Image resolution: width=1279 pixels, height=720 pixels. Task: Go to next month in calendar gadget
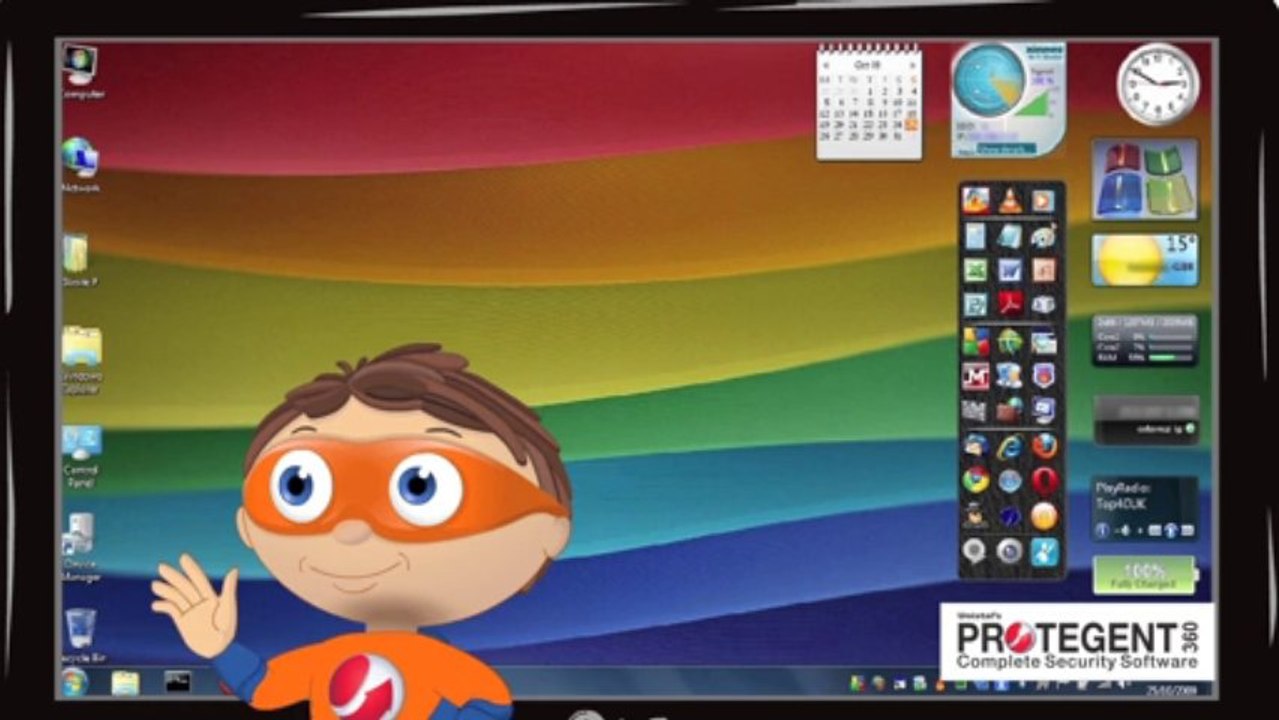(x=912, y=65)
